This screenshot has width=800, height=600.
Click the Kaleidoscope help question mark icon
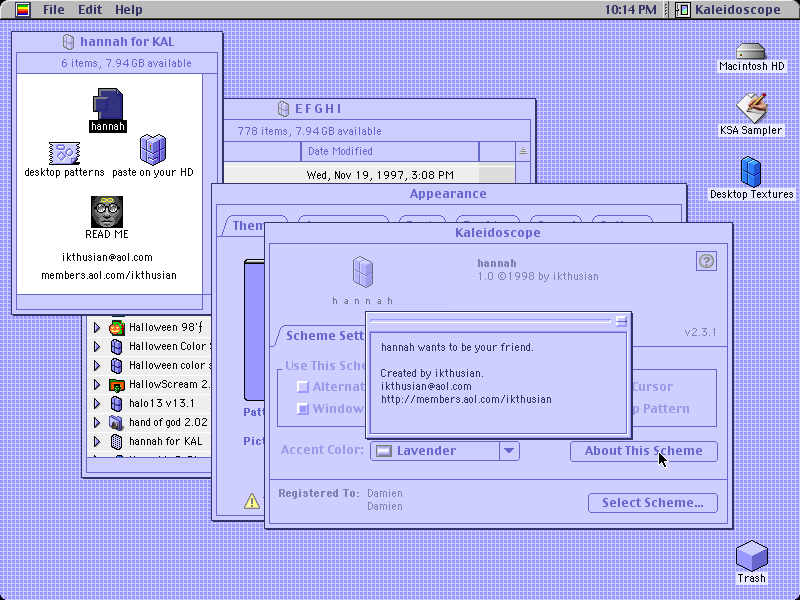click(x=706, y=261)
